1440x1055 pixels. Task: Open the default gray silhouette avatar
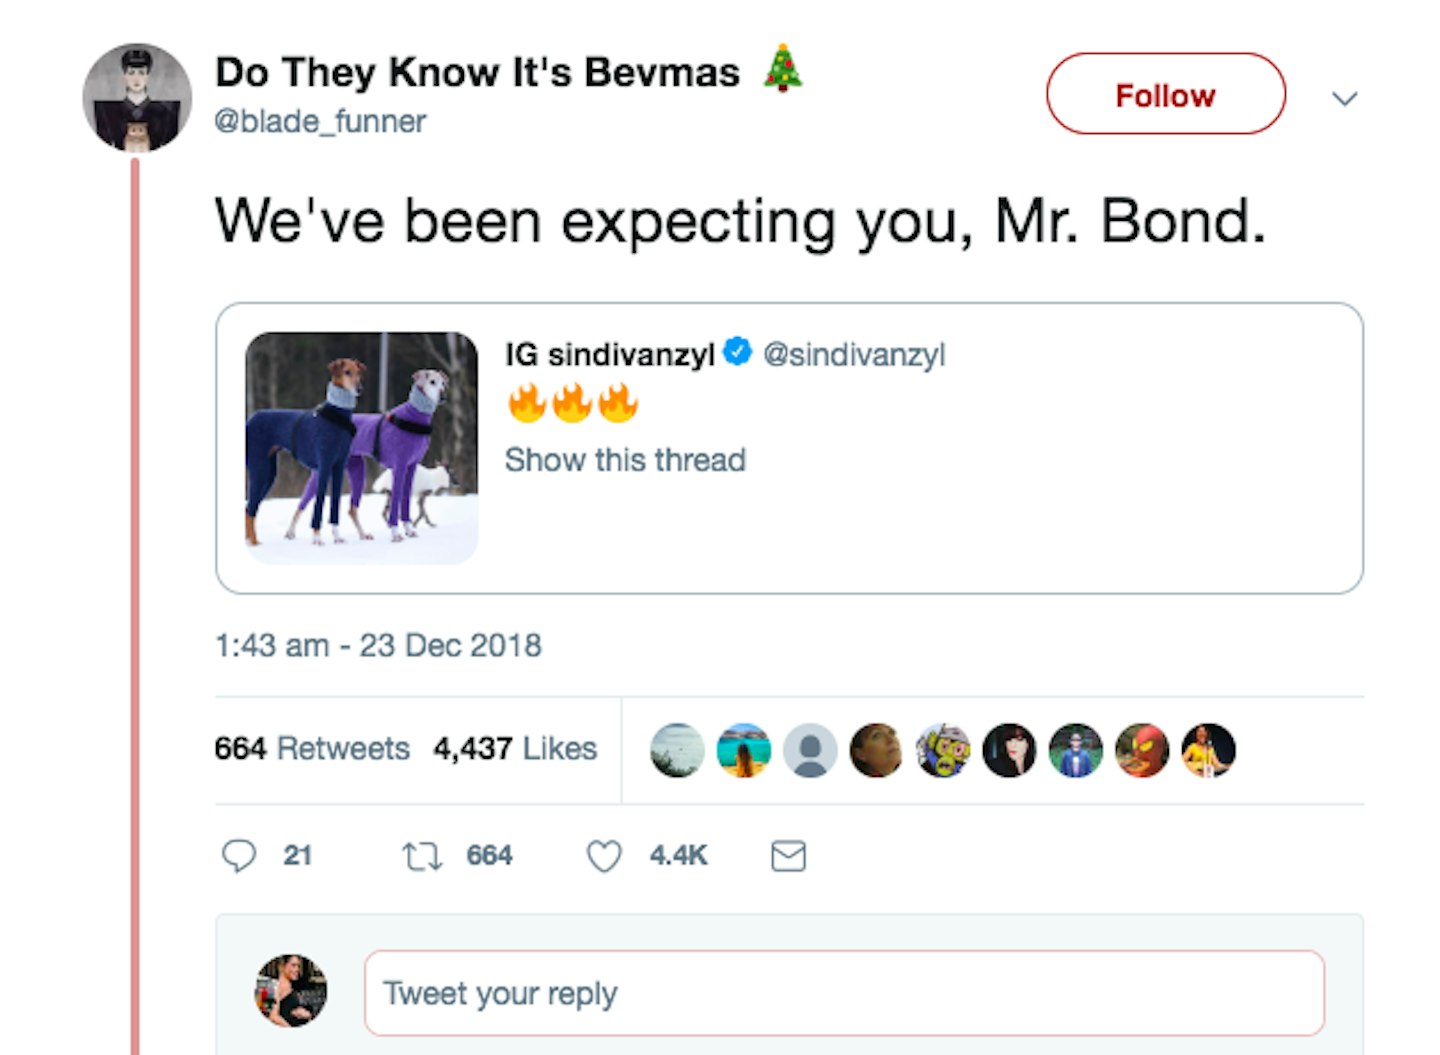pyautogui.click(x=810, y=750)
